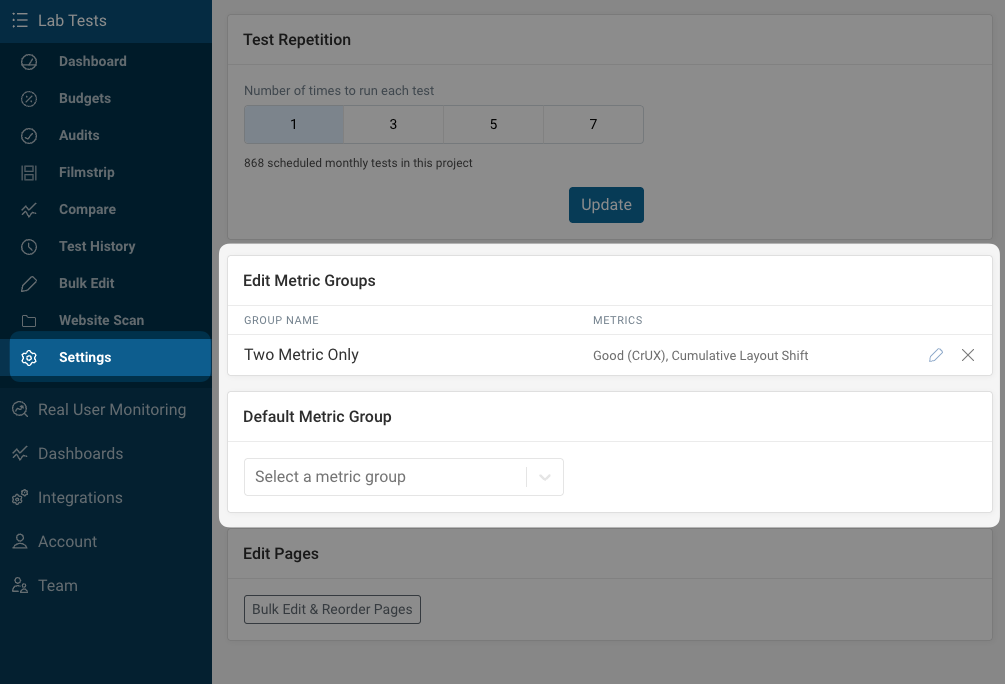Edit the Two Metric Only group with the pencil
This screenshot has width=1005, height=684.
tap(936, 355)
